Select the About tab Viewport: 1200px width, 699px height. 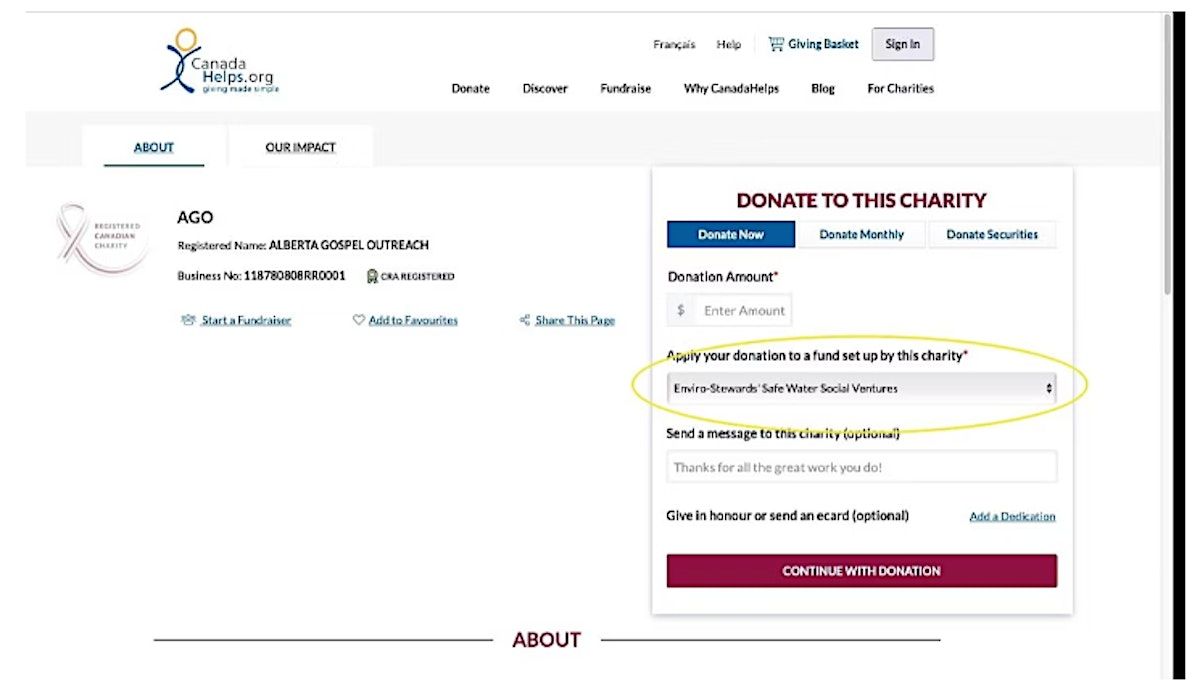pos(154,148)
